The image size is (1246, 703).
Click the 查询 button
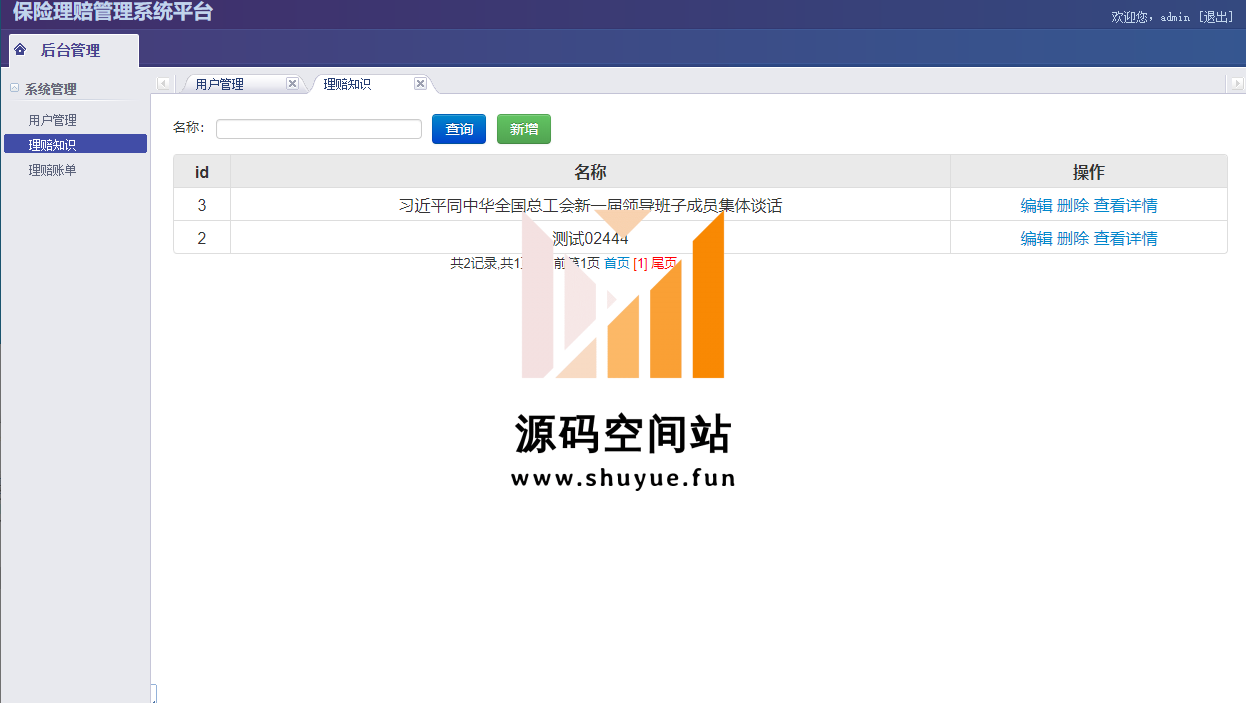point(459,129)
